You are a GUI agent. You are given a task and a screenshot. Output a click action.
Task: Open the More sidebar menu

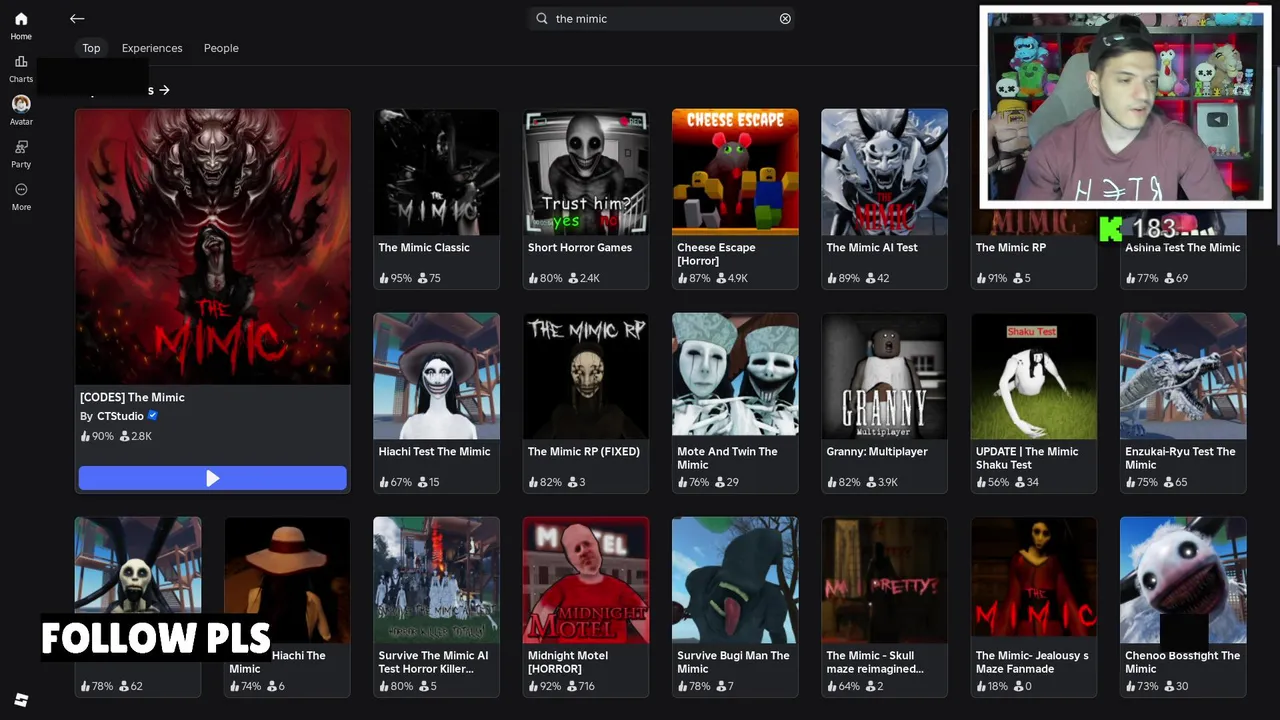(x=21, y=196)
